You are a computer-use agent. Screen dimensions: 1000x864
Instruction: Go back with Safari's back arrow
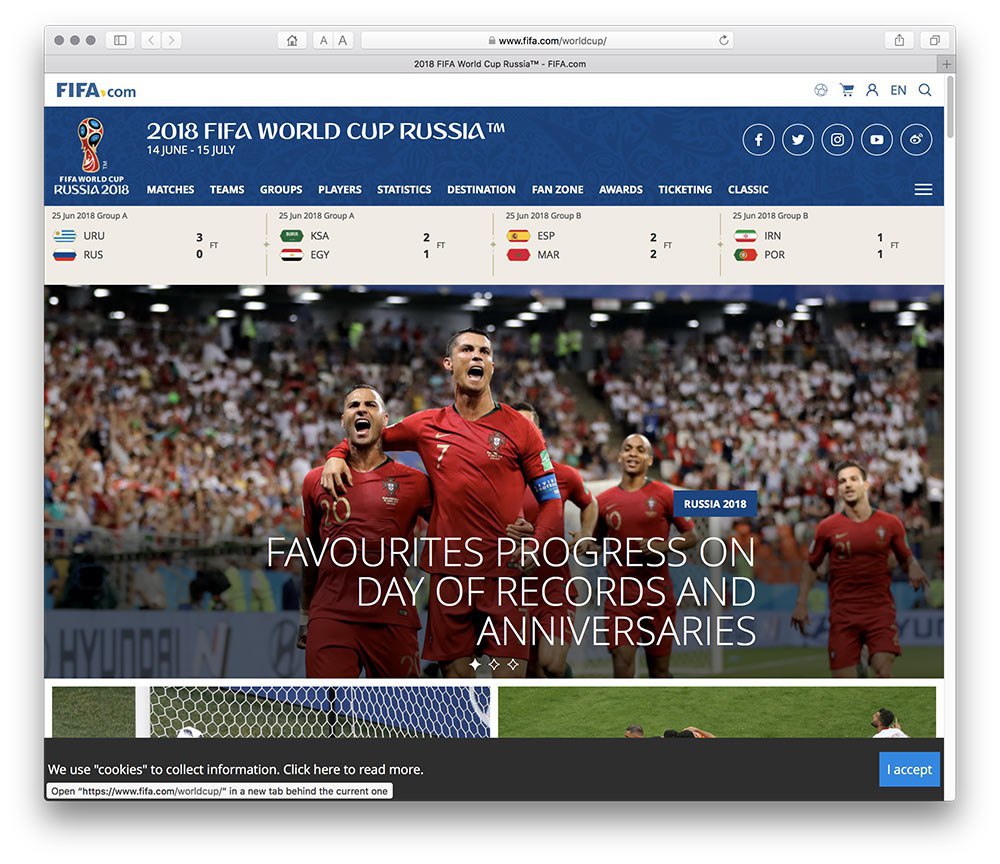point(151,40)
